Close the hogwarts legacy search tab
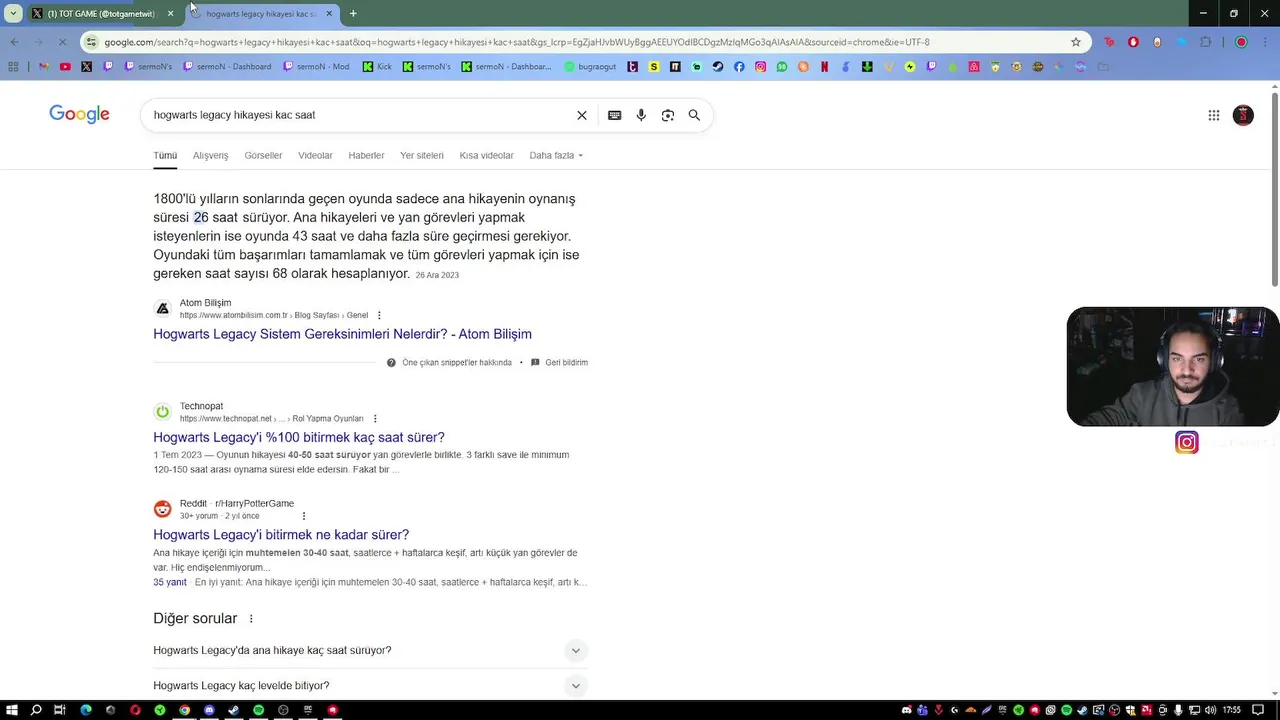The image size is (1280, 720). (329, 14)
